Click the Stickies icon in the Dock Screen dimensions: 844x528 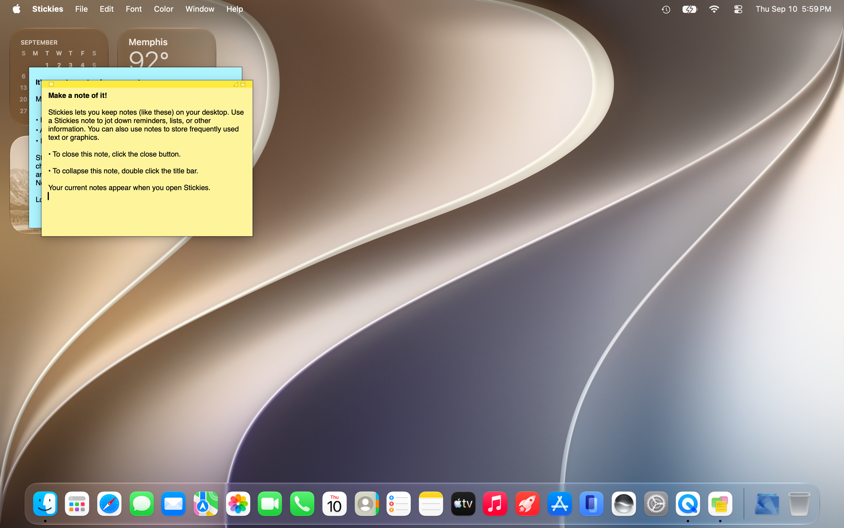coord(720,504)
